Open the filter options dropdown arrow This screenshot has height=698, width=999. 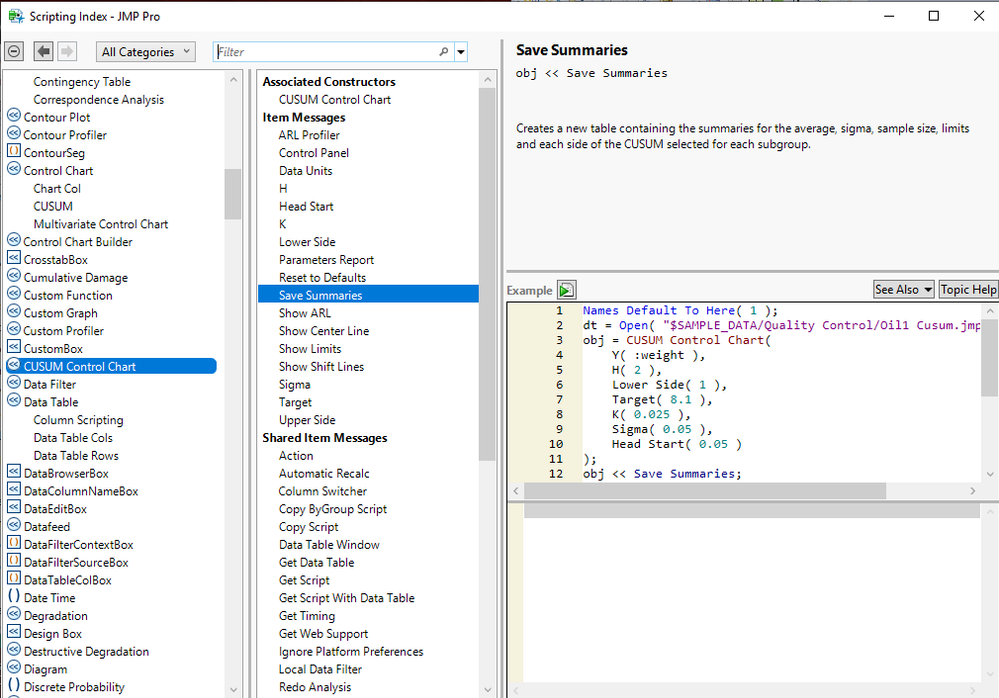pyautogui.click(x=461, y=52)
